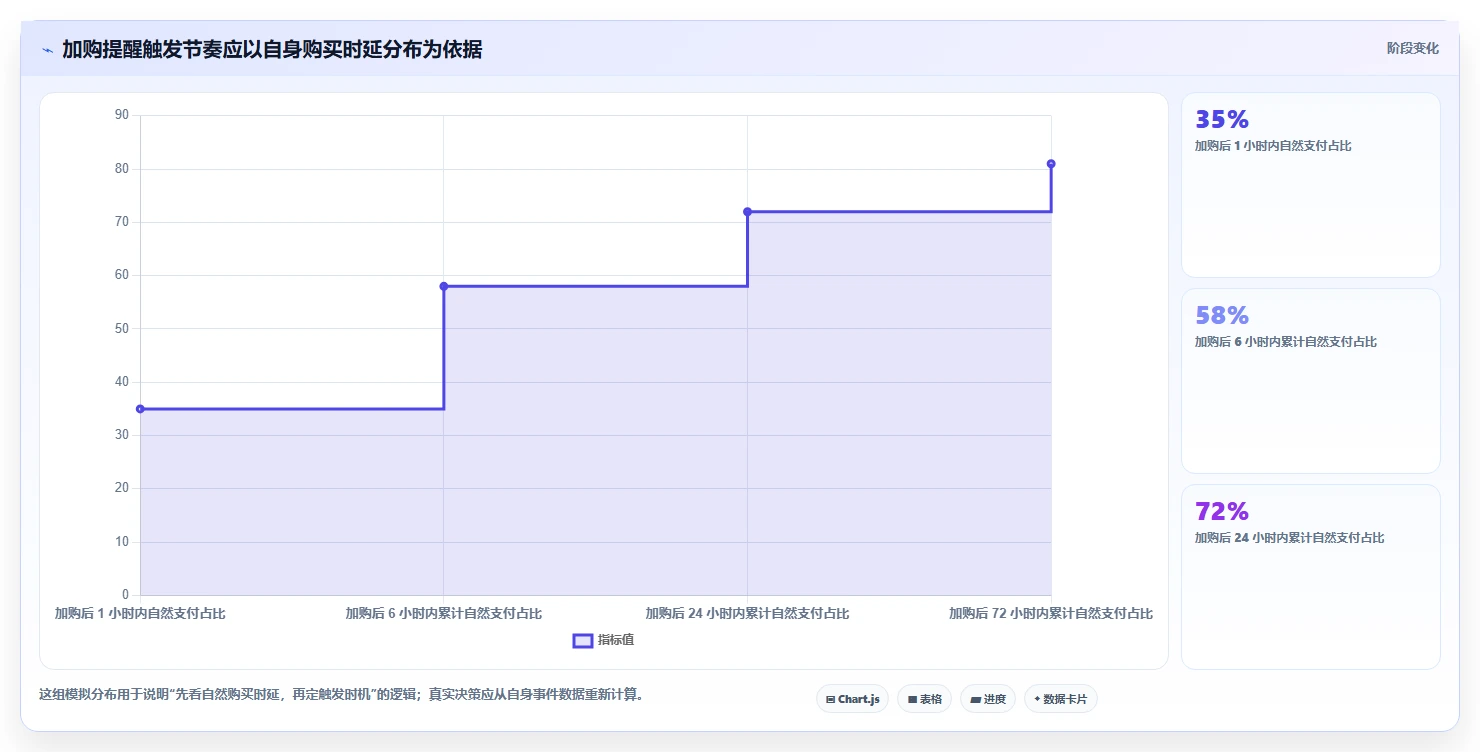1480x752 pixels.
Task: Click y-axis tick label 90
Action: (x=122, y=115)
